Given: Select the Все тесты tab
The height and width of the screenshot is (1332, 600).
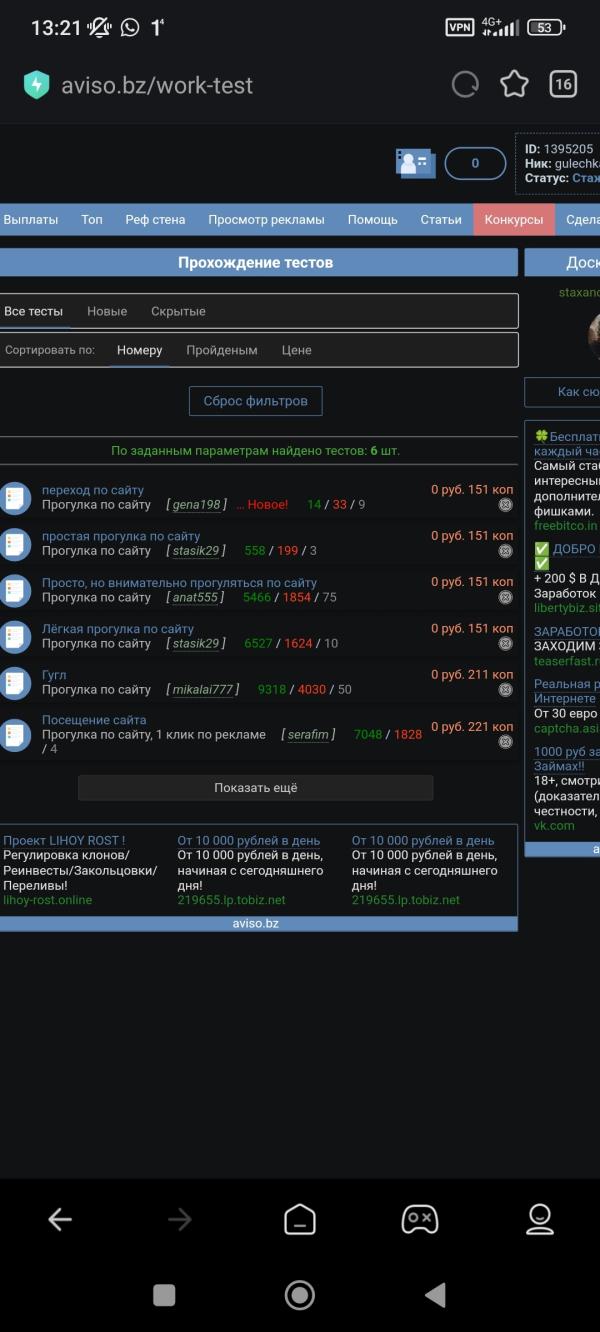Looking at the screenshot, I should coord(33,311).
